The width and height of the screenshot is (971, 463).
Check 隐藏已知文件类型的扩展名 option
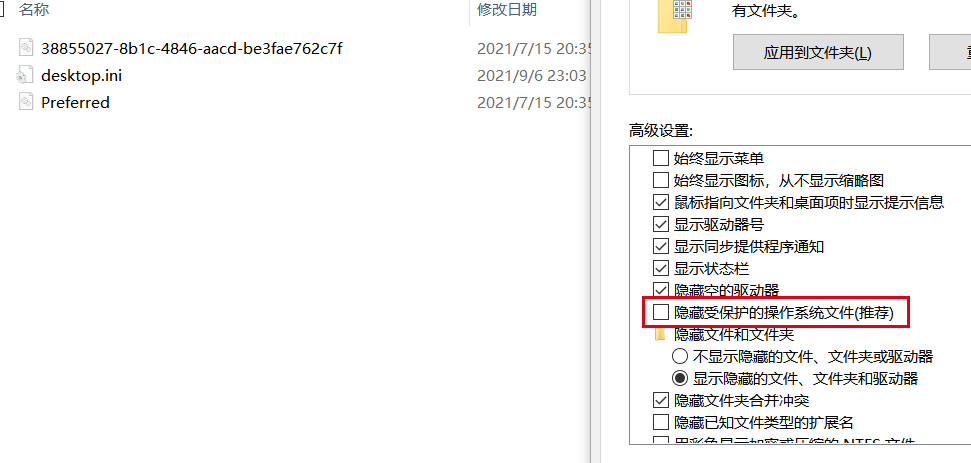coord(661,422)
